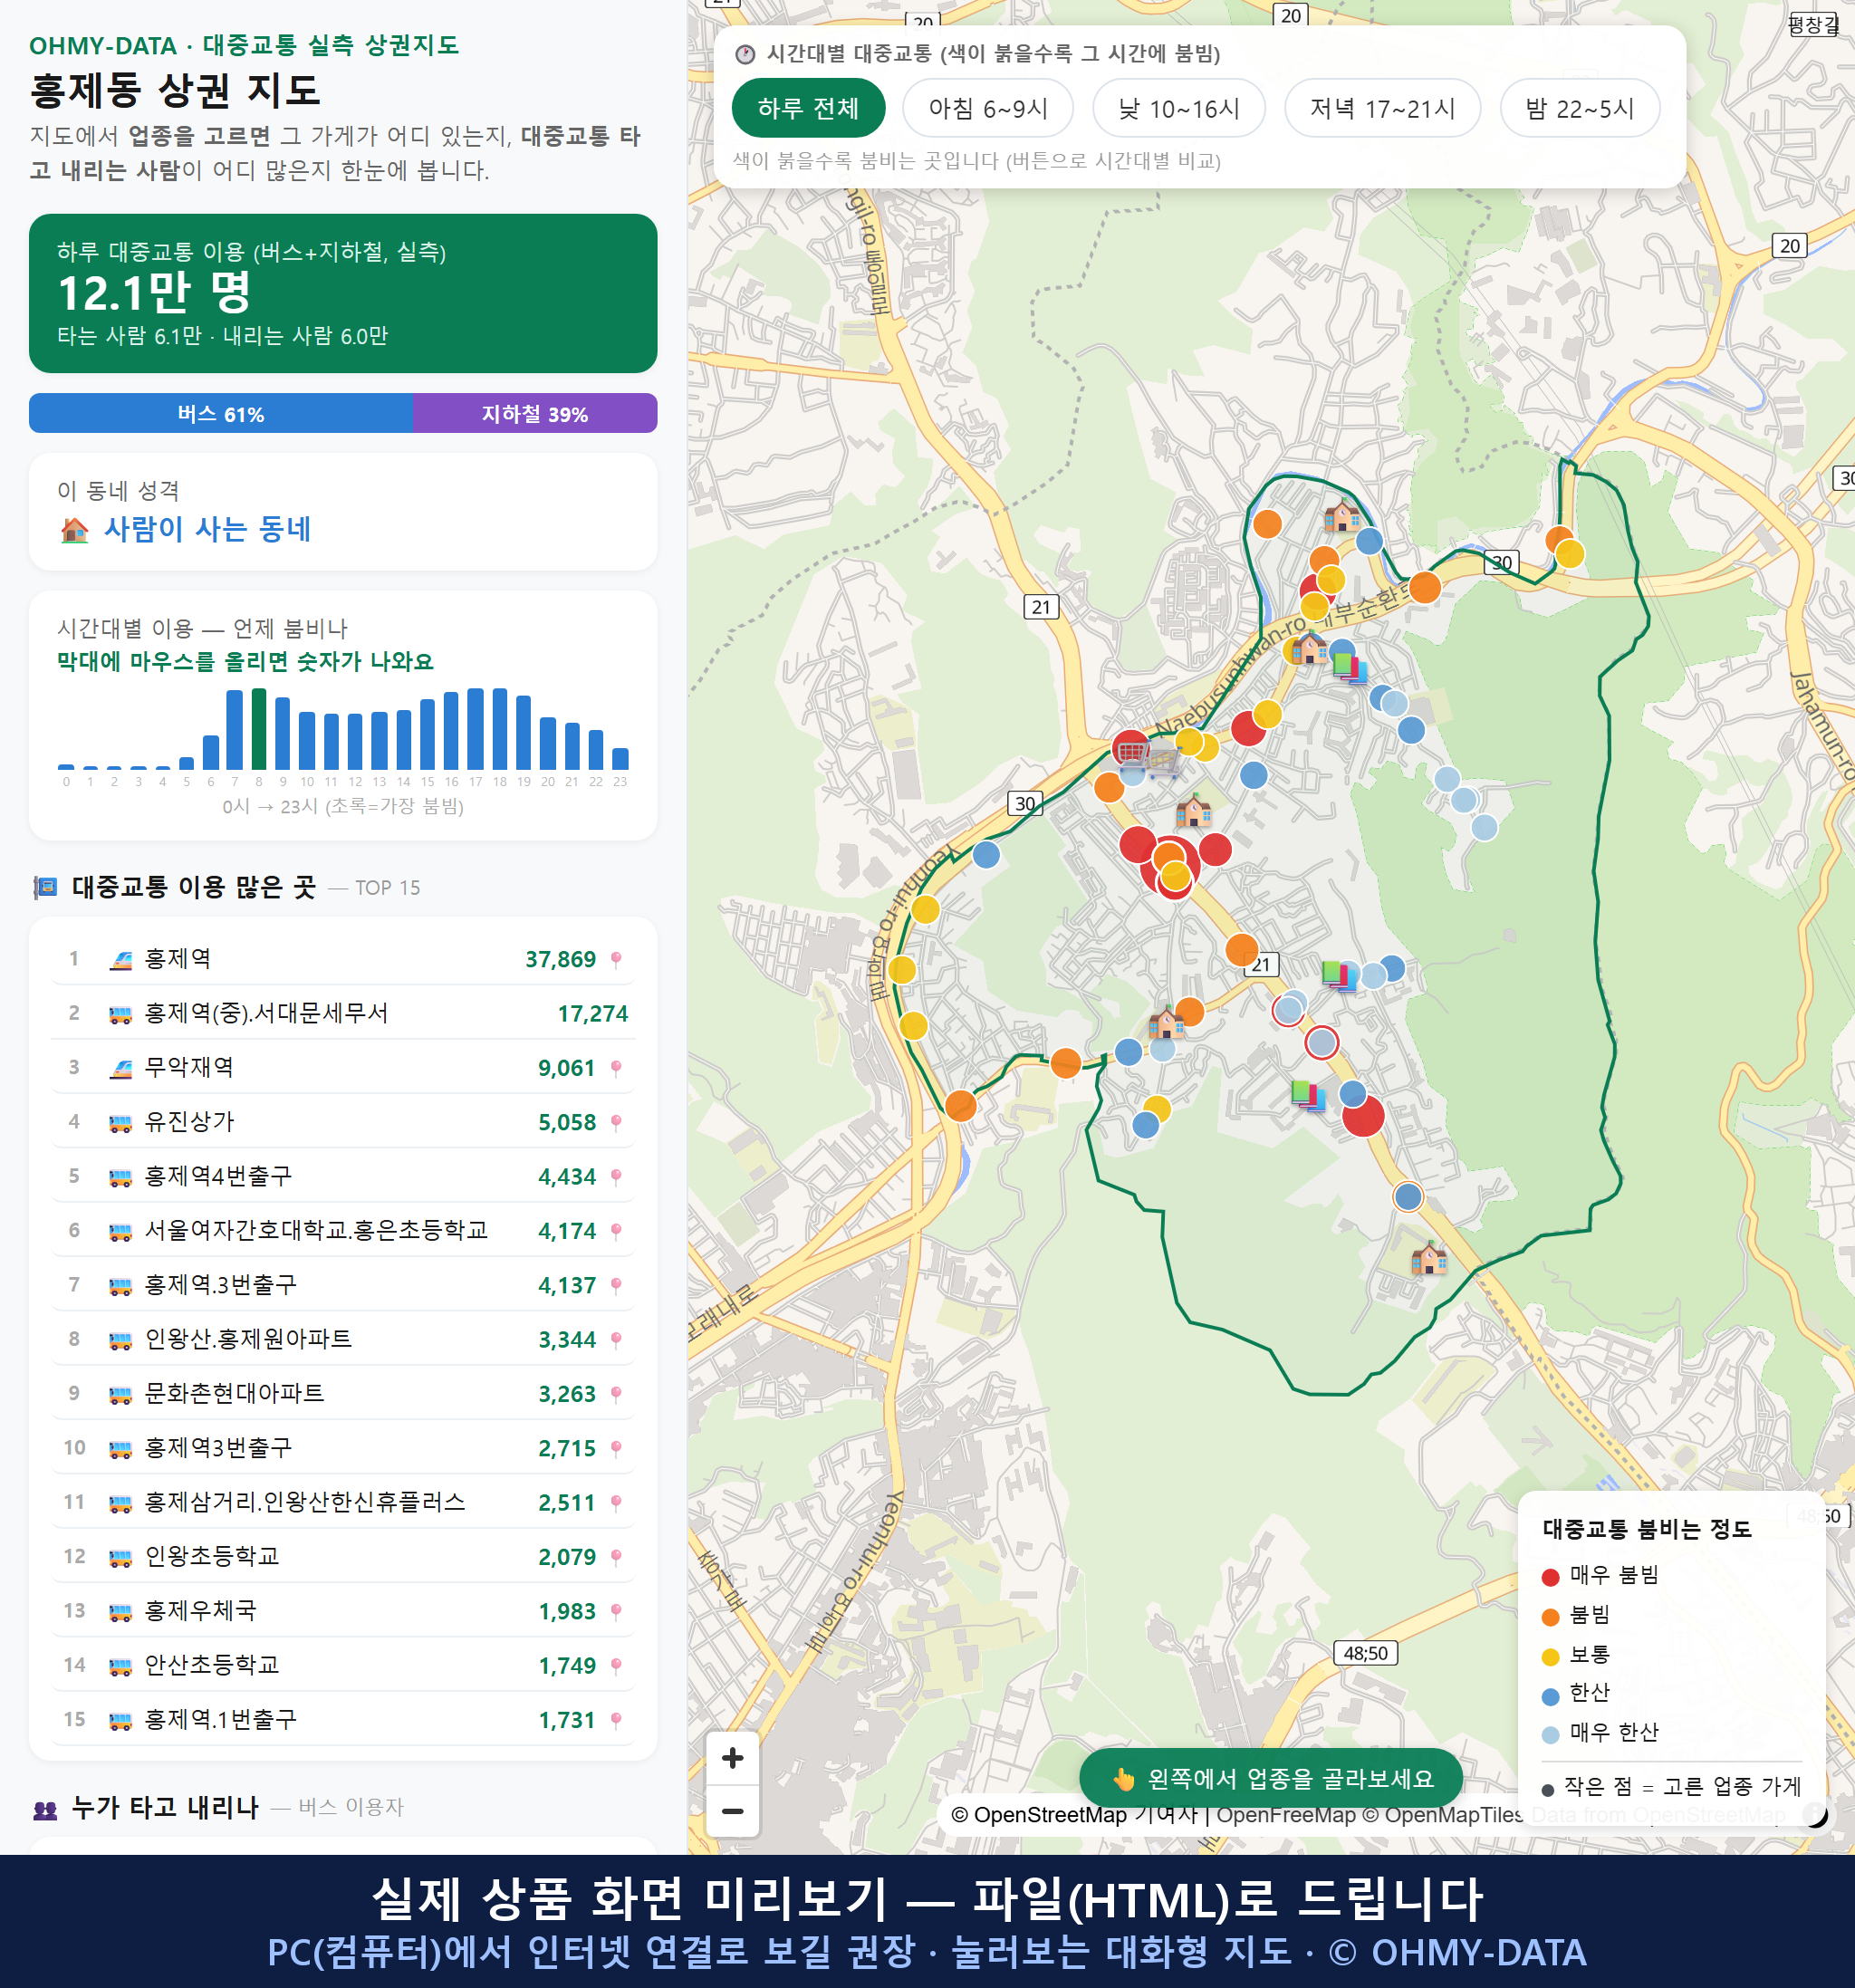Click the subway train icon in 홍제역 row
The image size is (1855, 1988).
(120, 960)
